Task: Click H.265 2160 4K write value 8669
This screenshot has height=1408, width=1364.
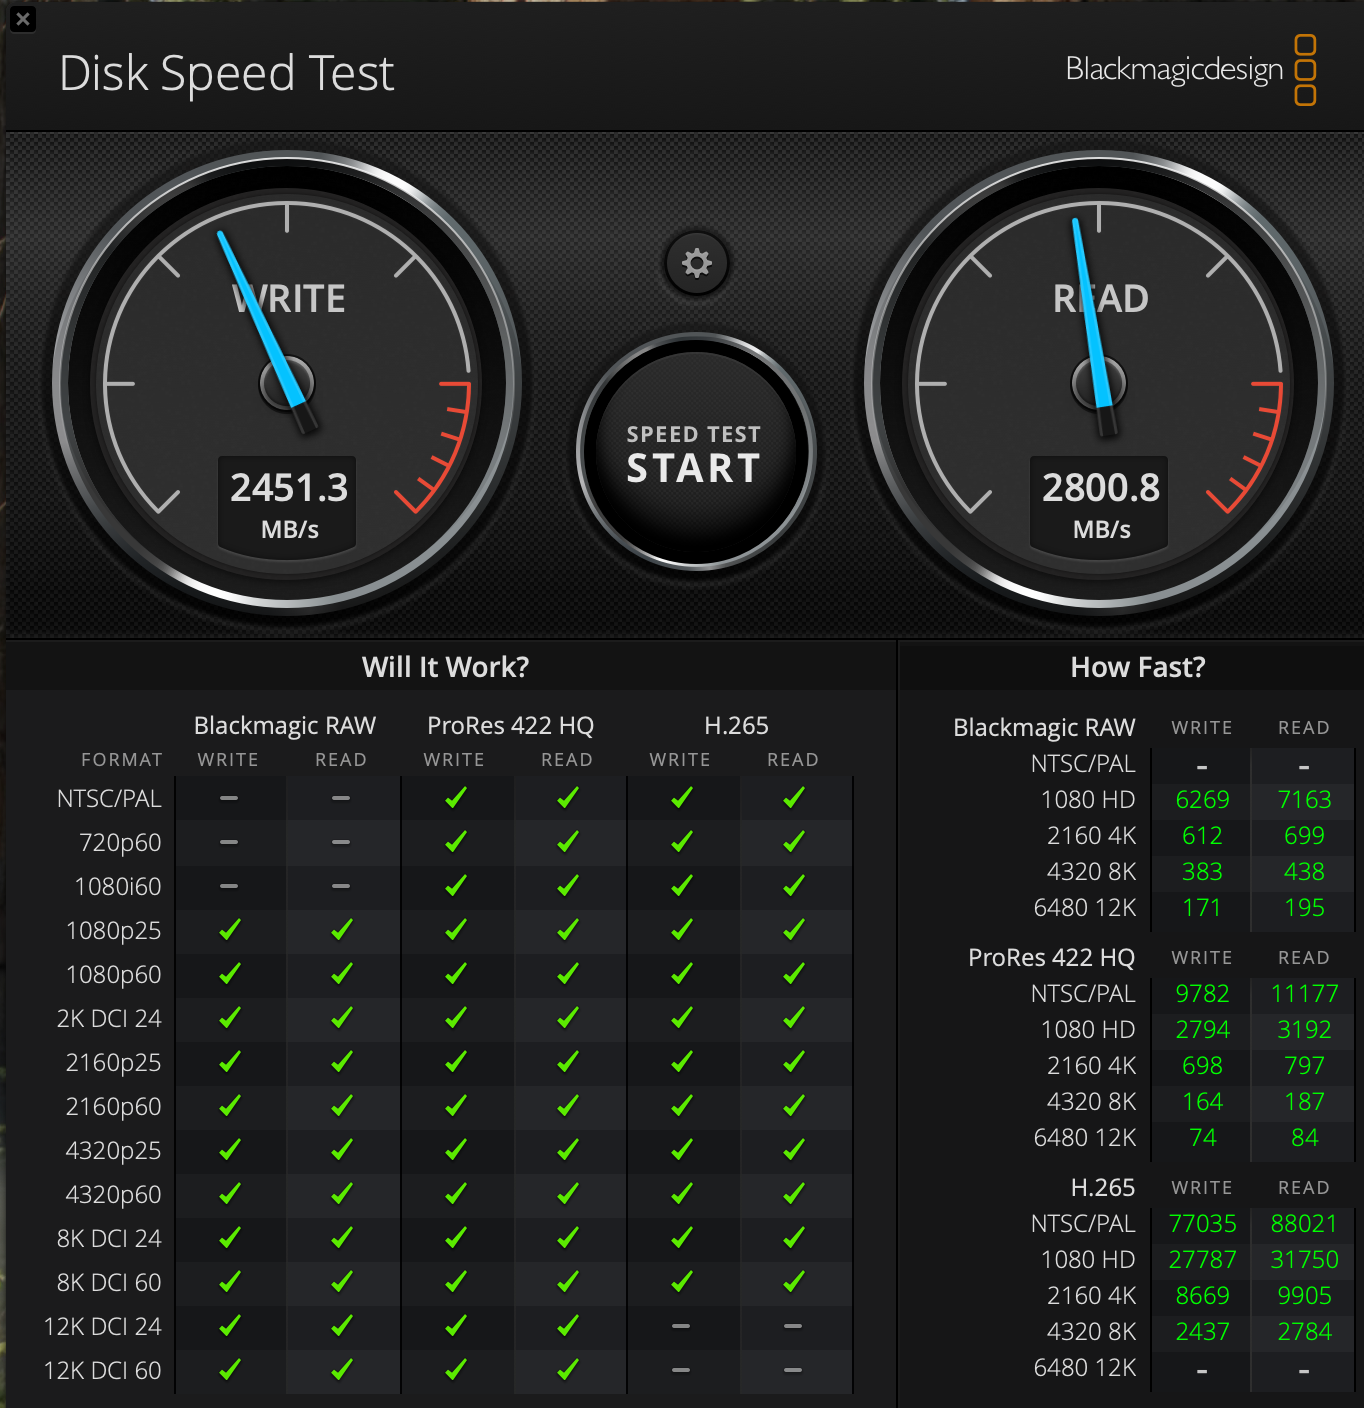Action: pyautogui.click(x=1202, y=1296)
